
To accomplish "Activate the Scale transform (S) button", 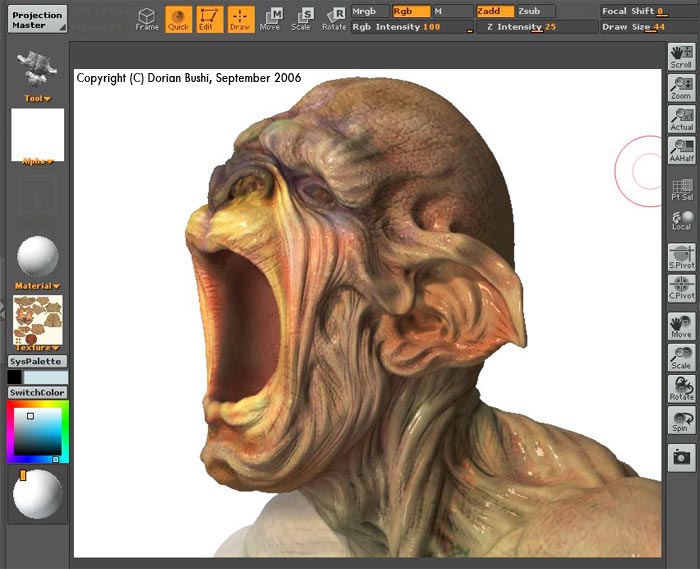I will tap(301, 19).
